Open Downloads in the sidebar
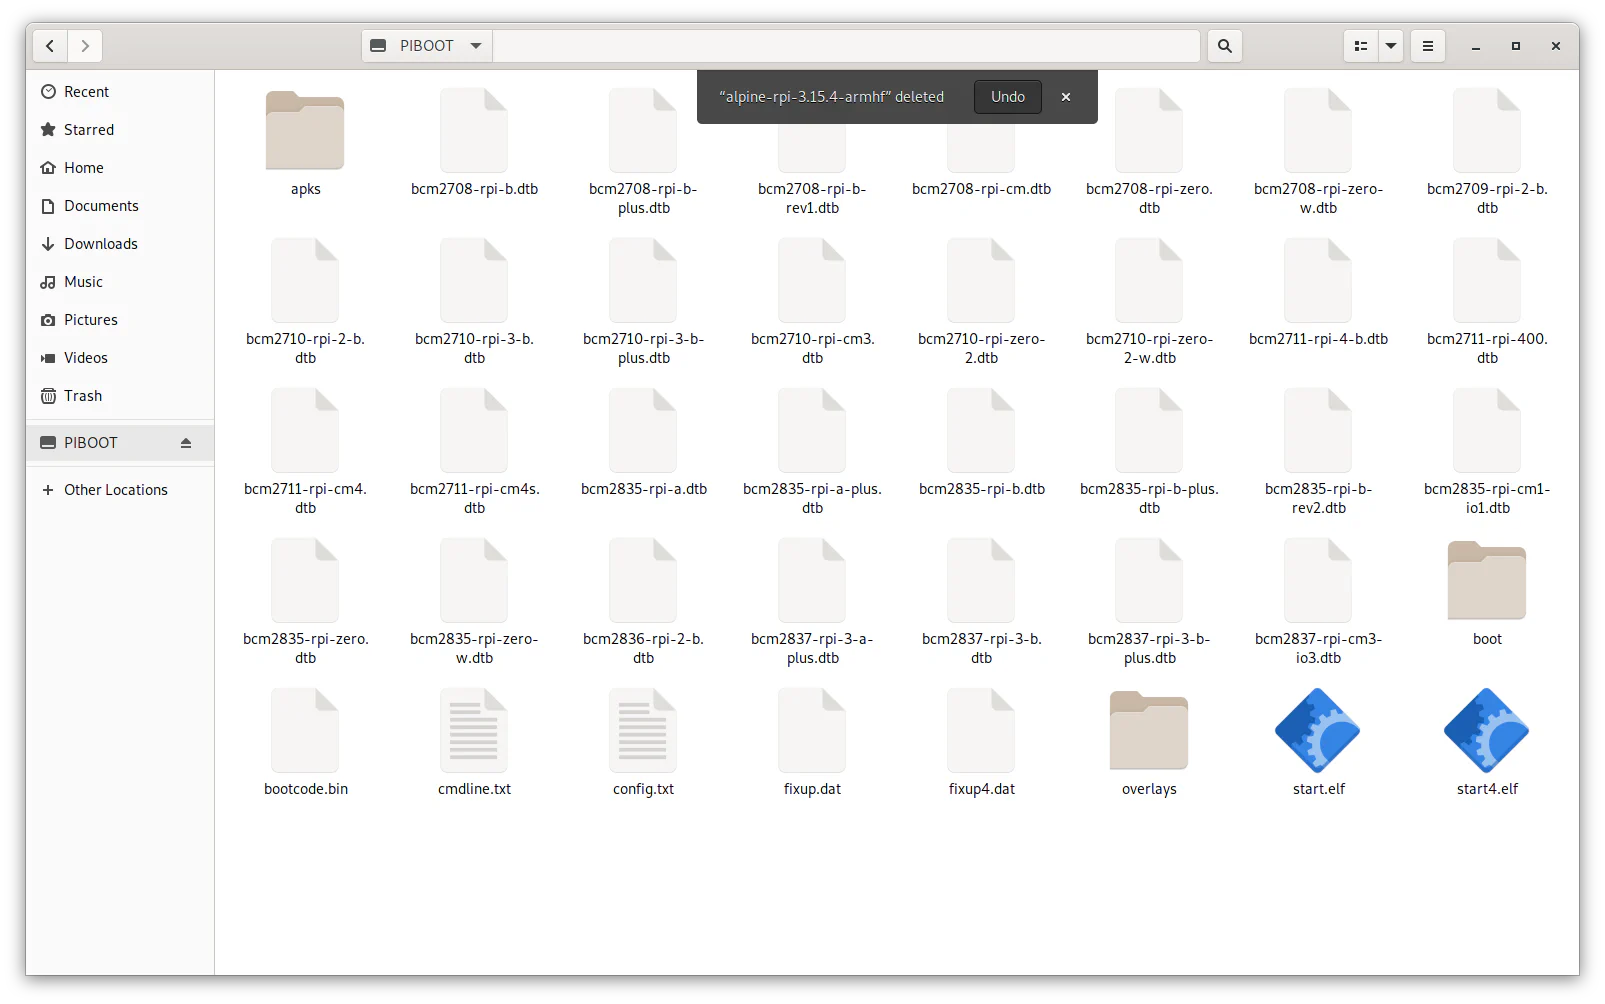This screenshot has width=1605, height=1004. pyautogui.click(x=120, y=244)
